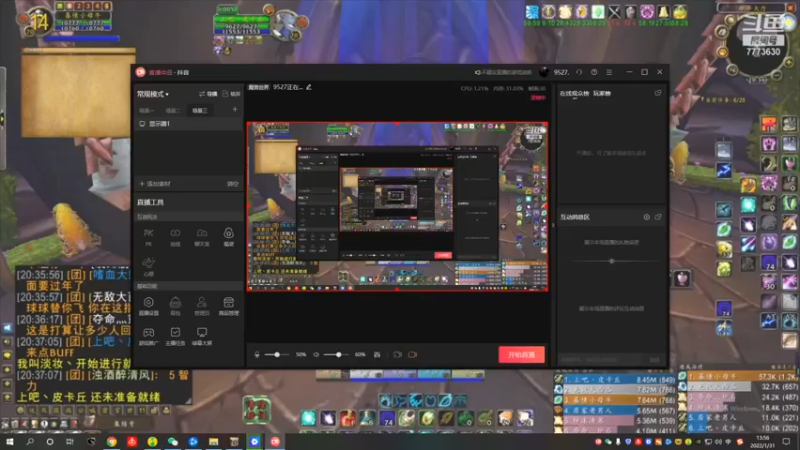Select the 场景三 scene tab
Image resolution: width=800 pixels, height=450 pixels.
(x=199, y=110)
